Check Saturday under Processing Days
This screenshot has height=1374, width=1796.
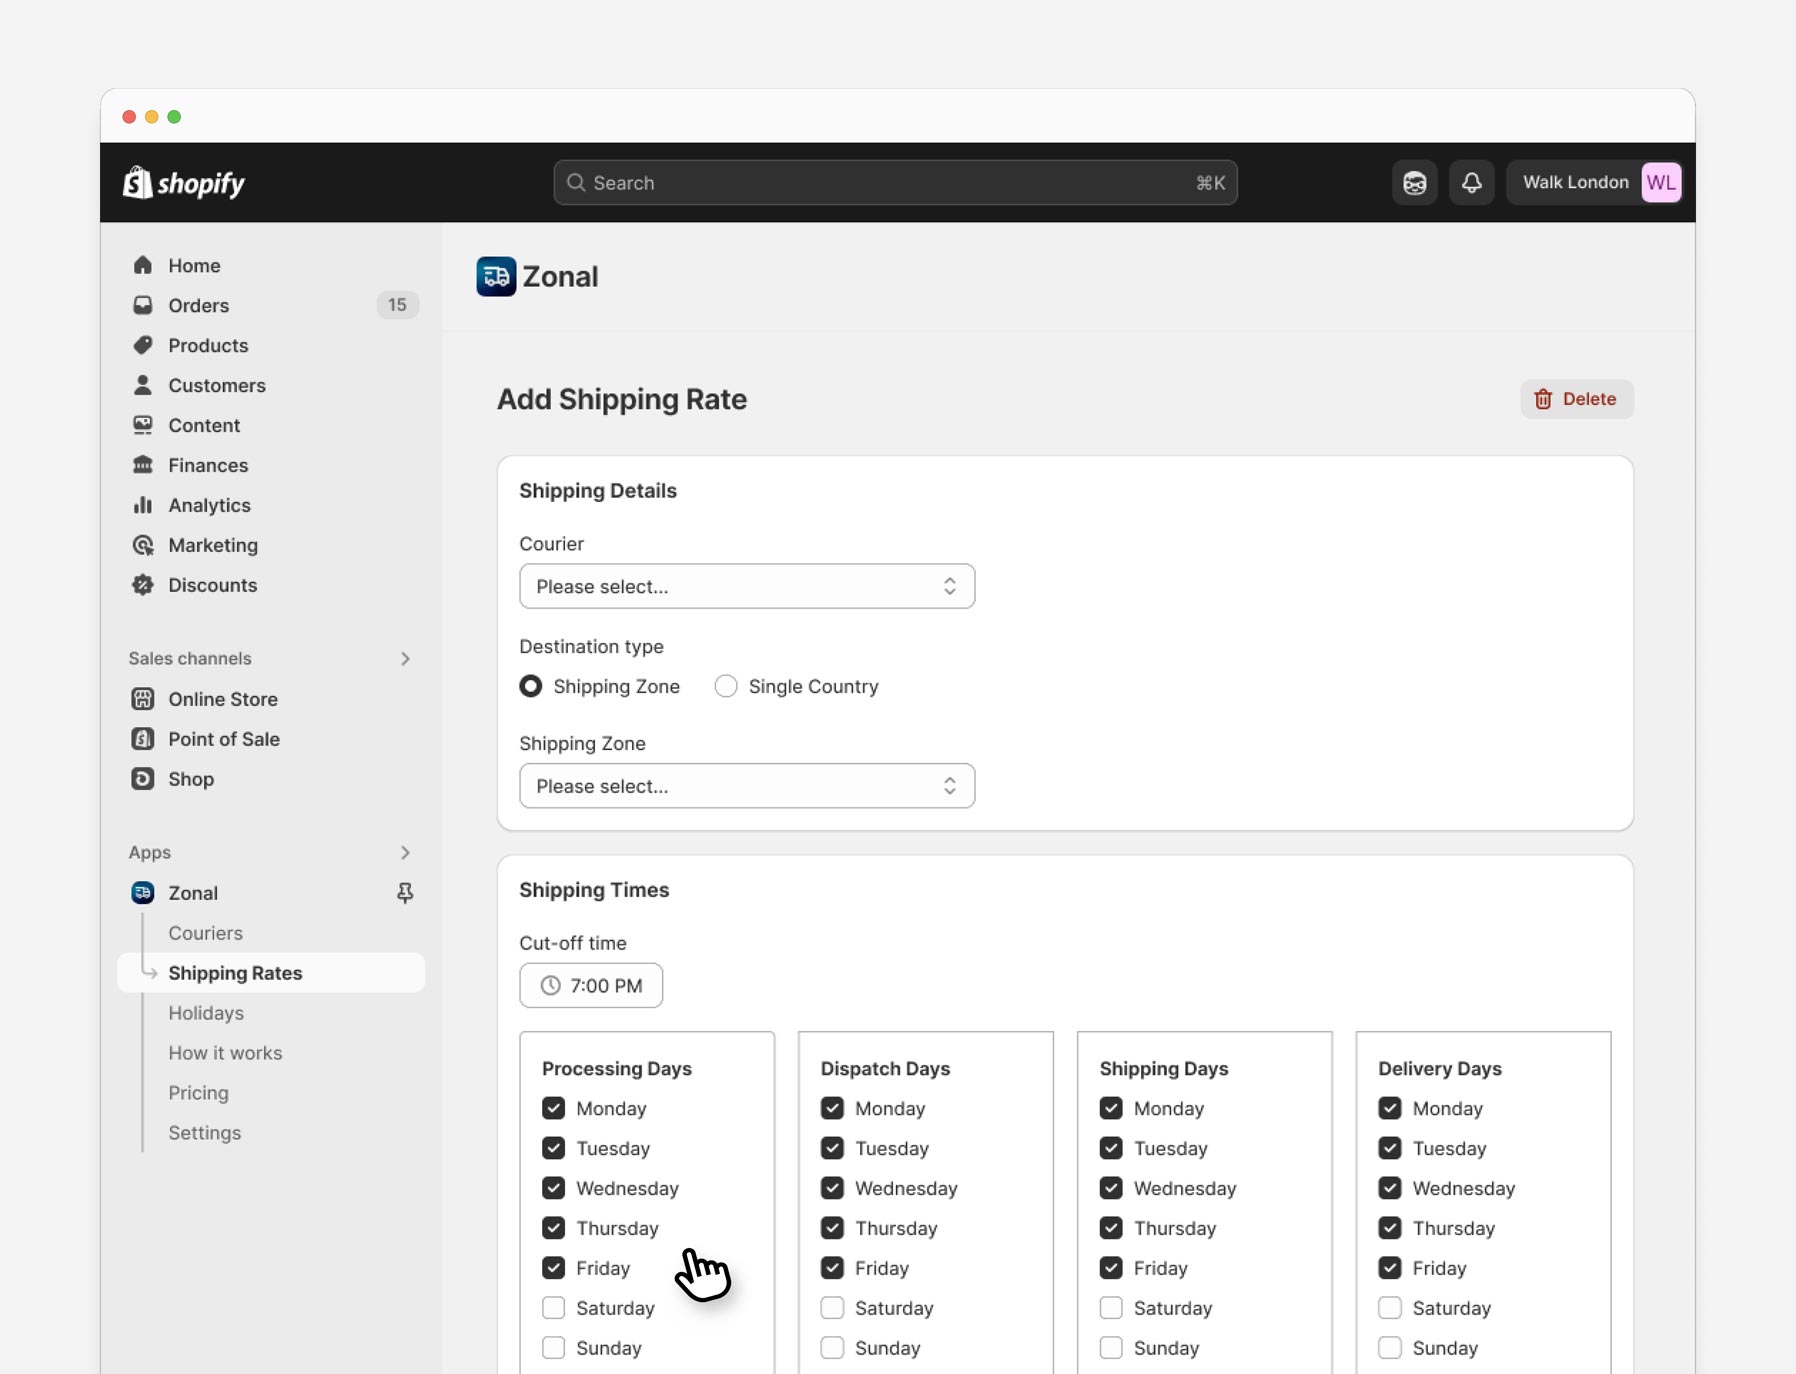click(554, 1308)
